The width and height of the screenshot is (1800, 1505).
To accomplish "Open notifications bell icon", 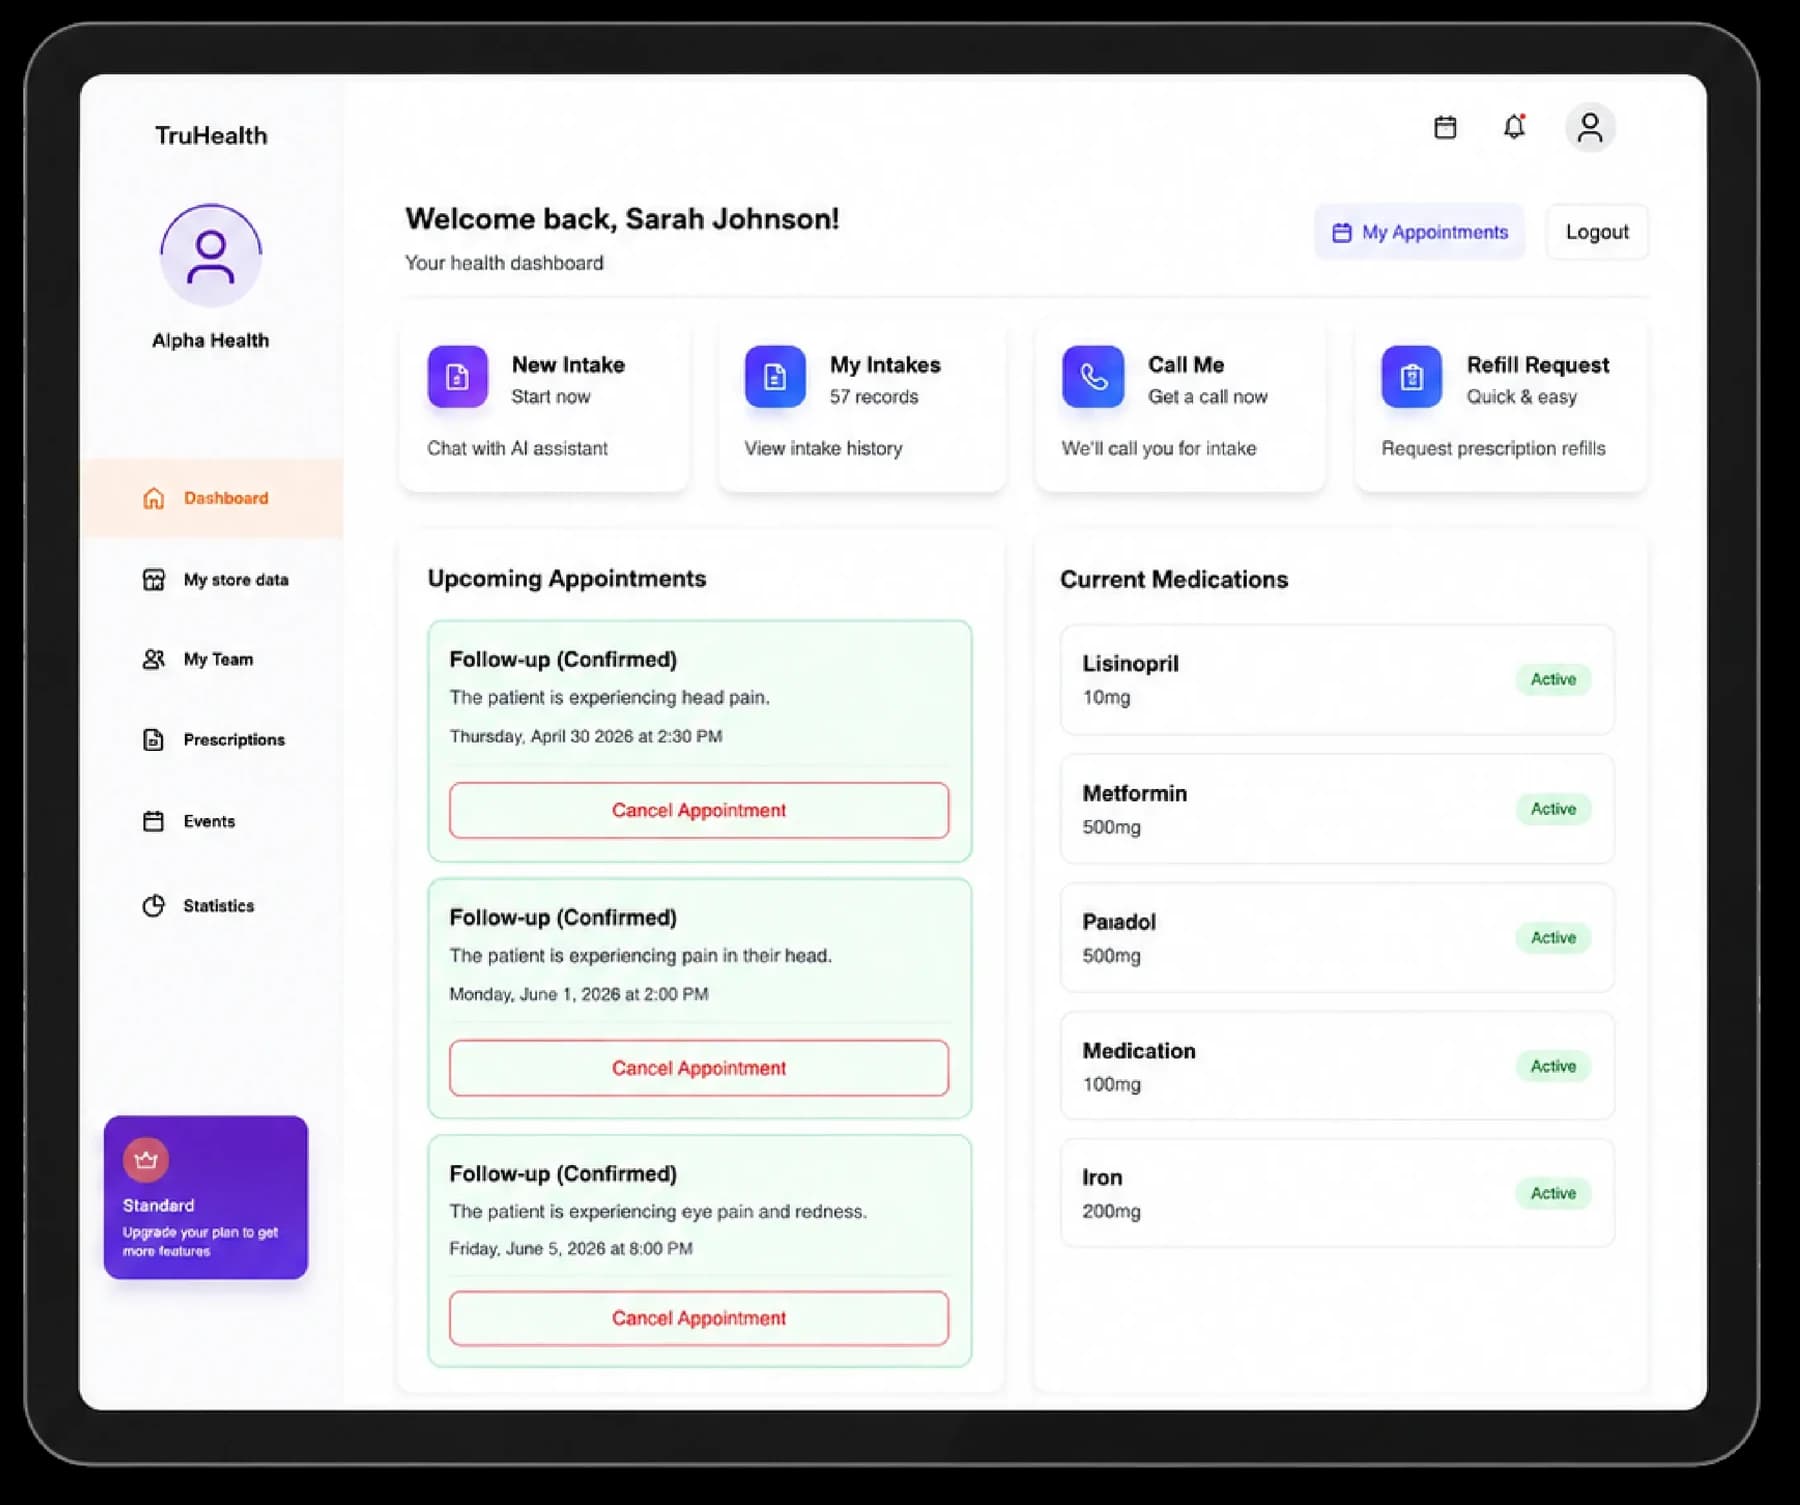I will [1514, 127].
